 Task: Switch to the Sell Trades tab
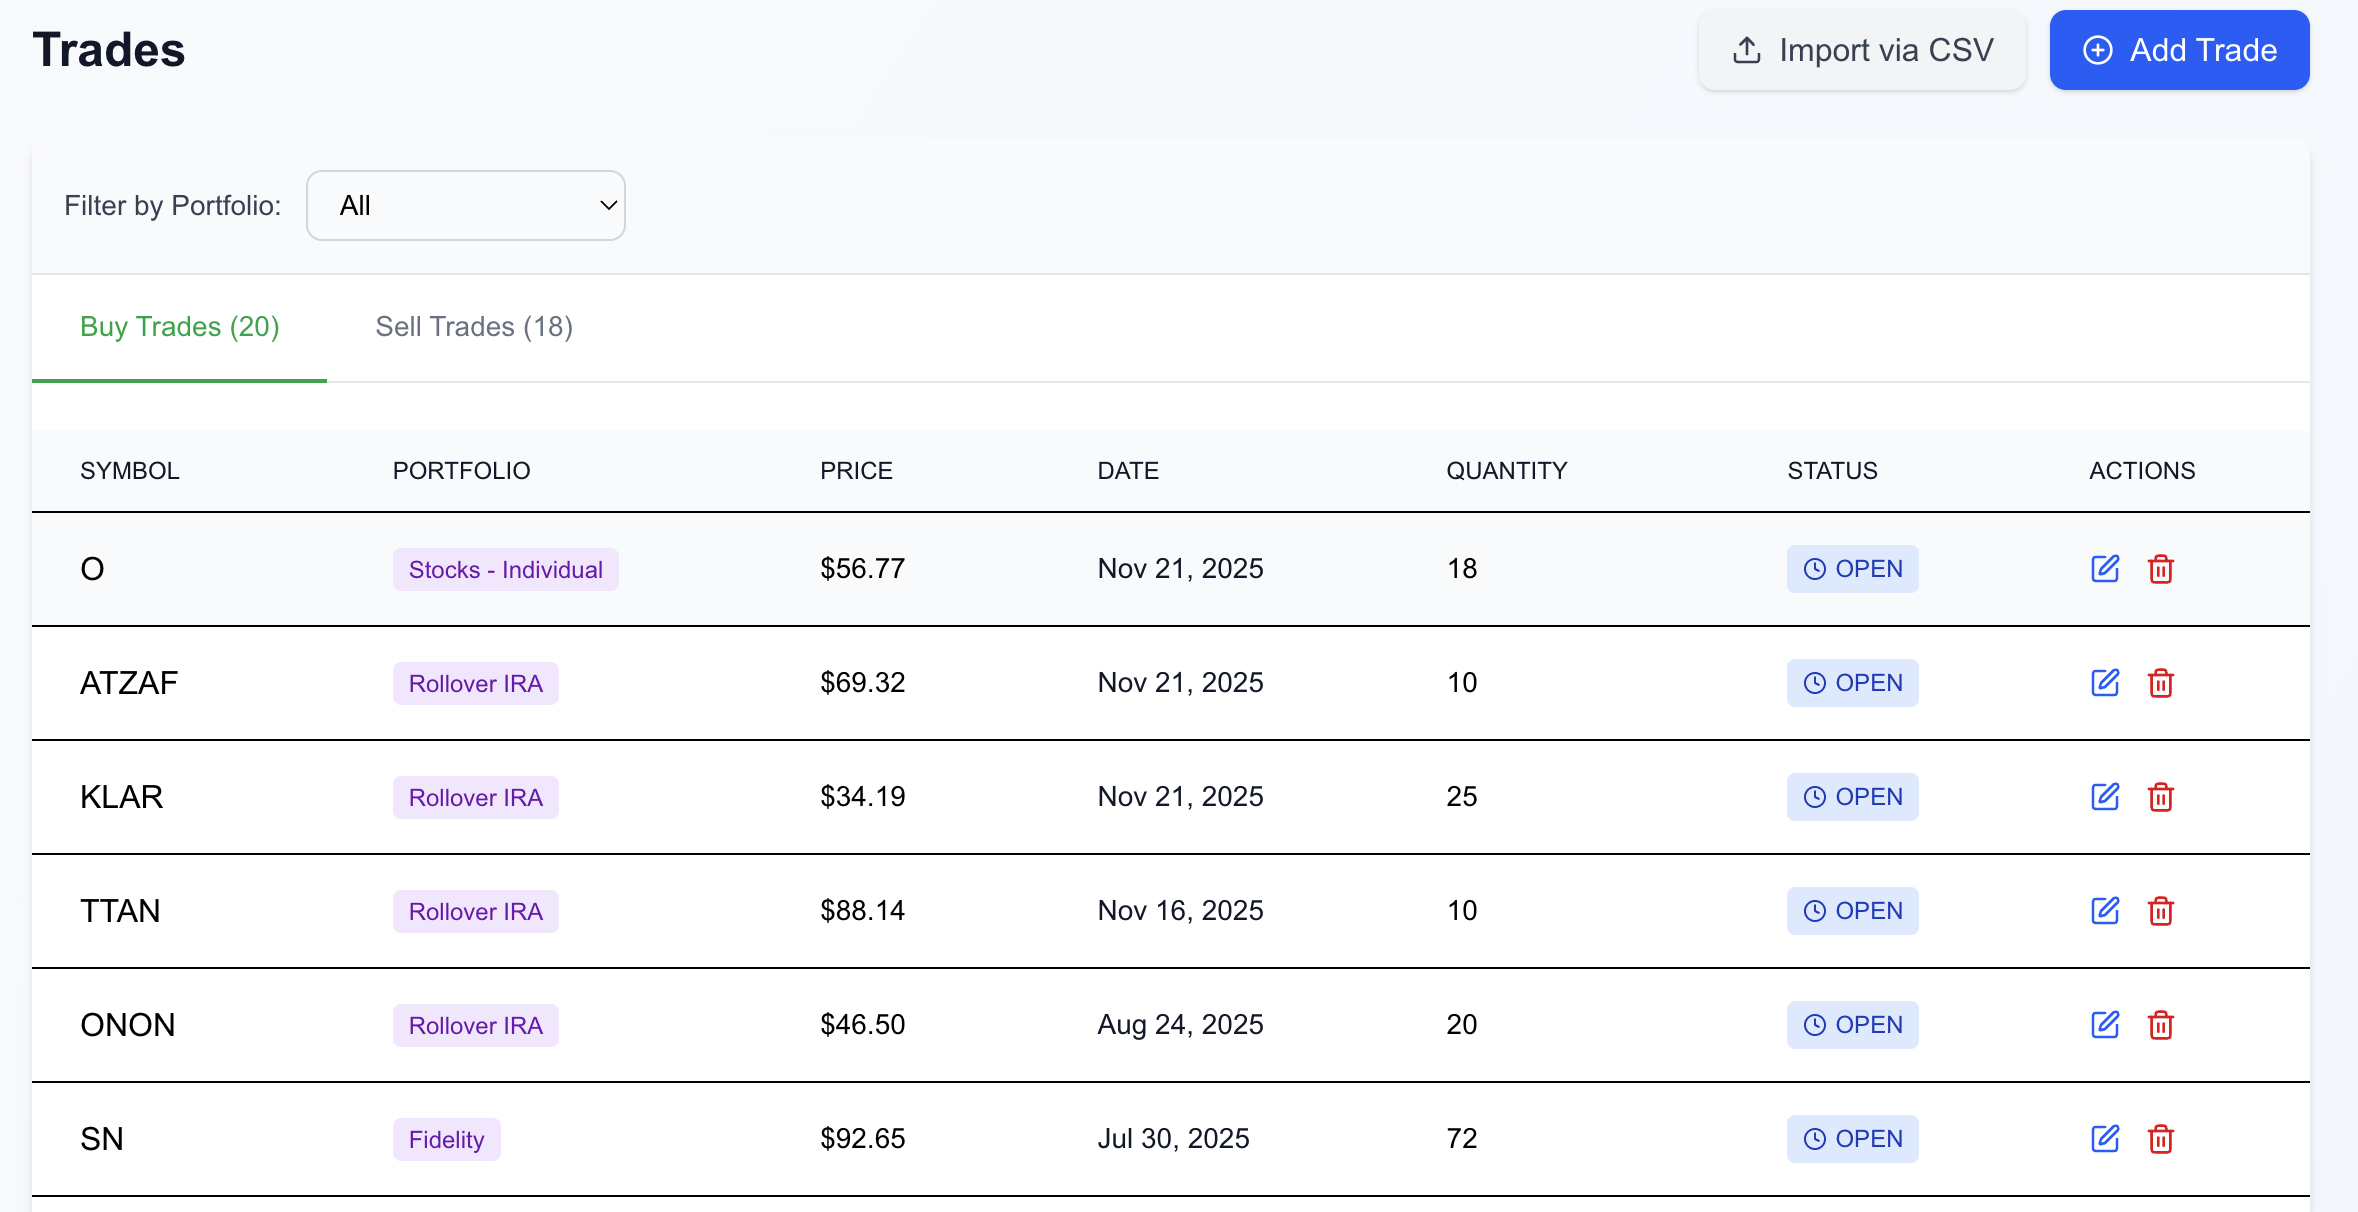pos(474,326)
